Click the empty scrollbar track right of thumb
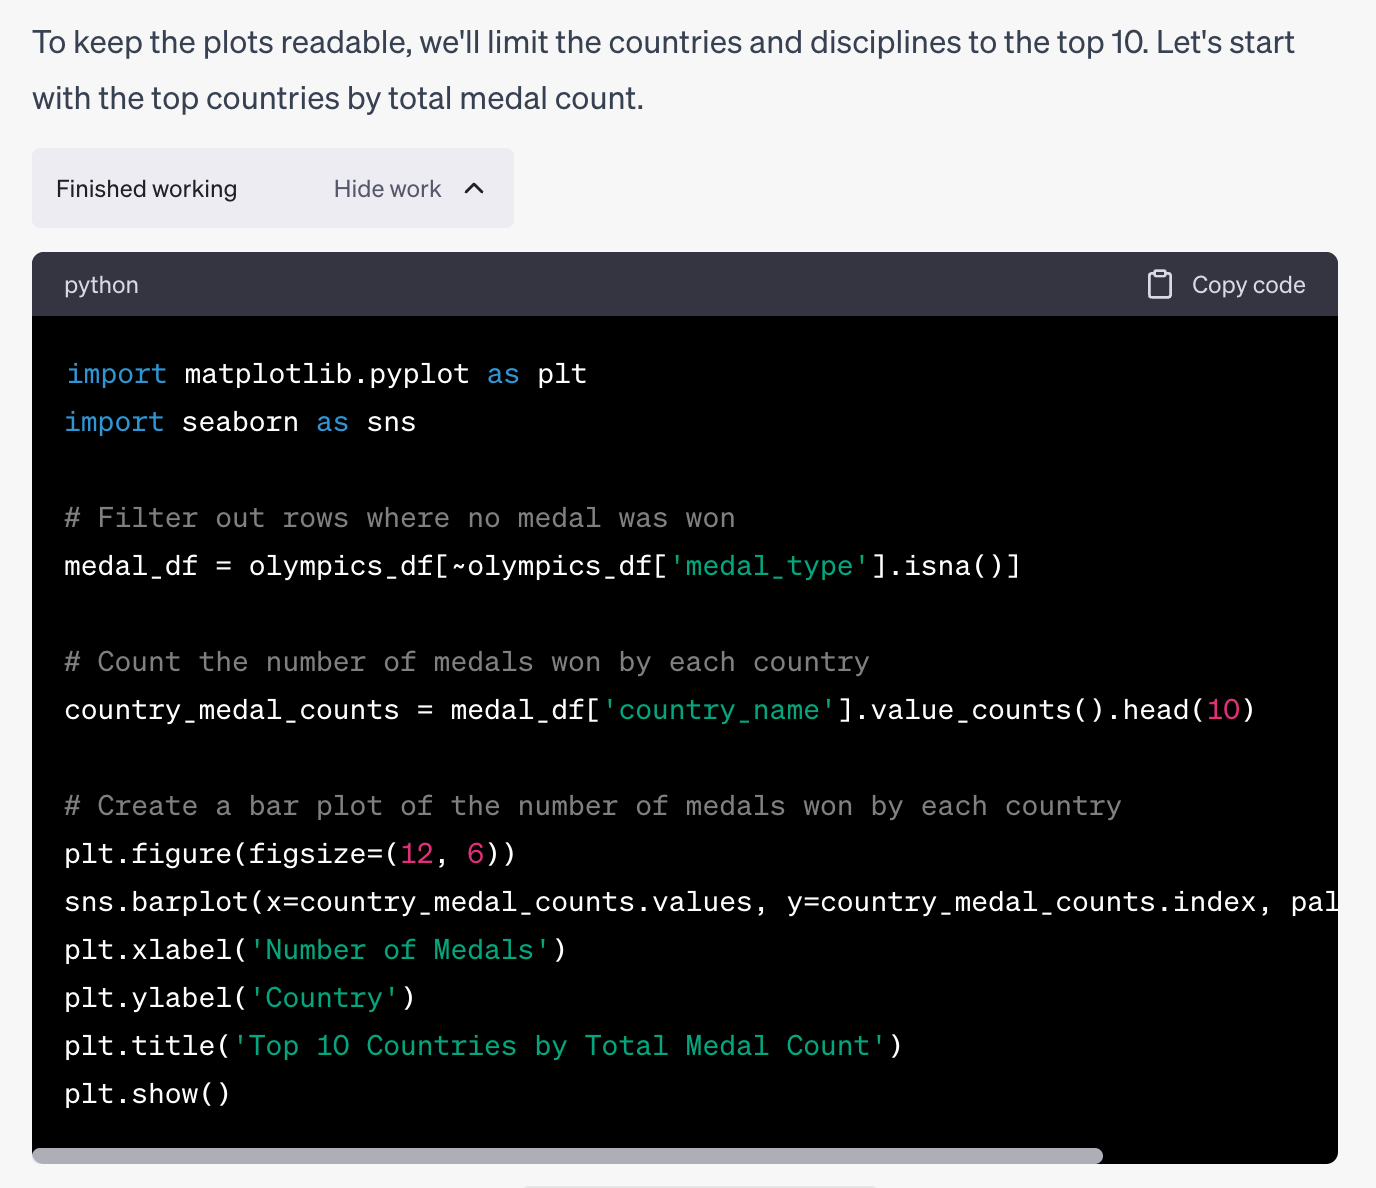 [x=1218, y=1156]
